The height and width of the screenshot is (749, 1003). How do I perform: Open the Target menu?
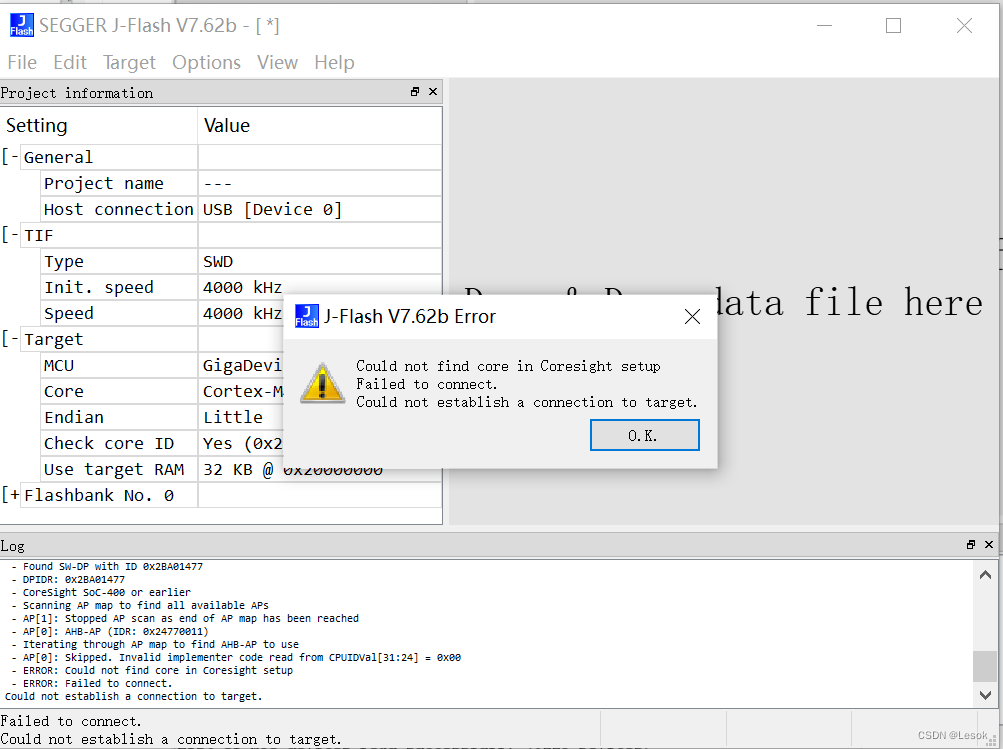click(x=129, y=62)
